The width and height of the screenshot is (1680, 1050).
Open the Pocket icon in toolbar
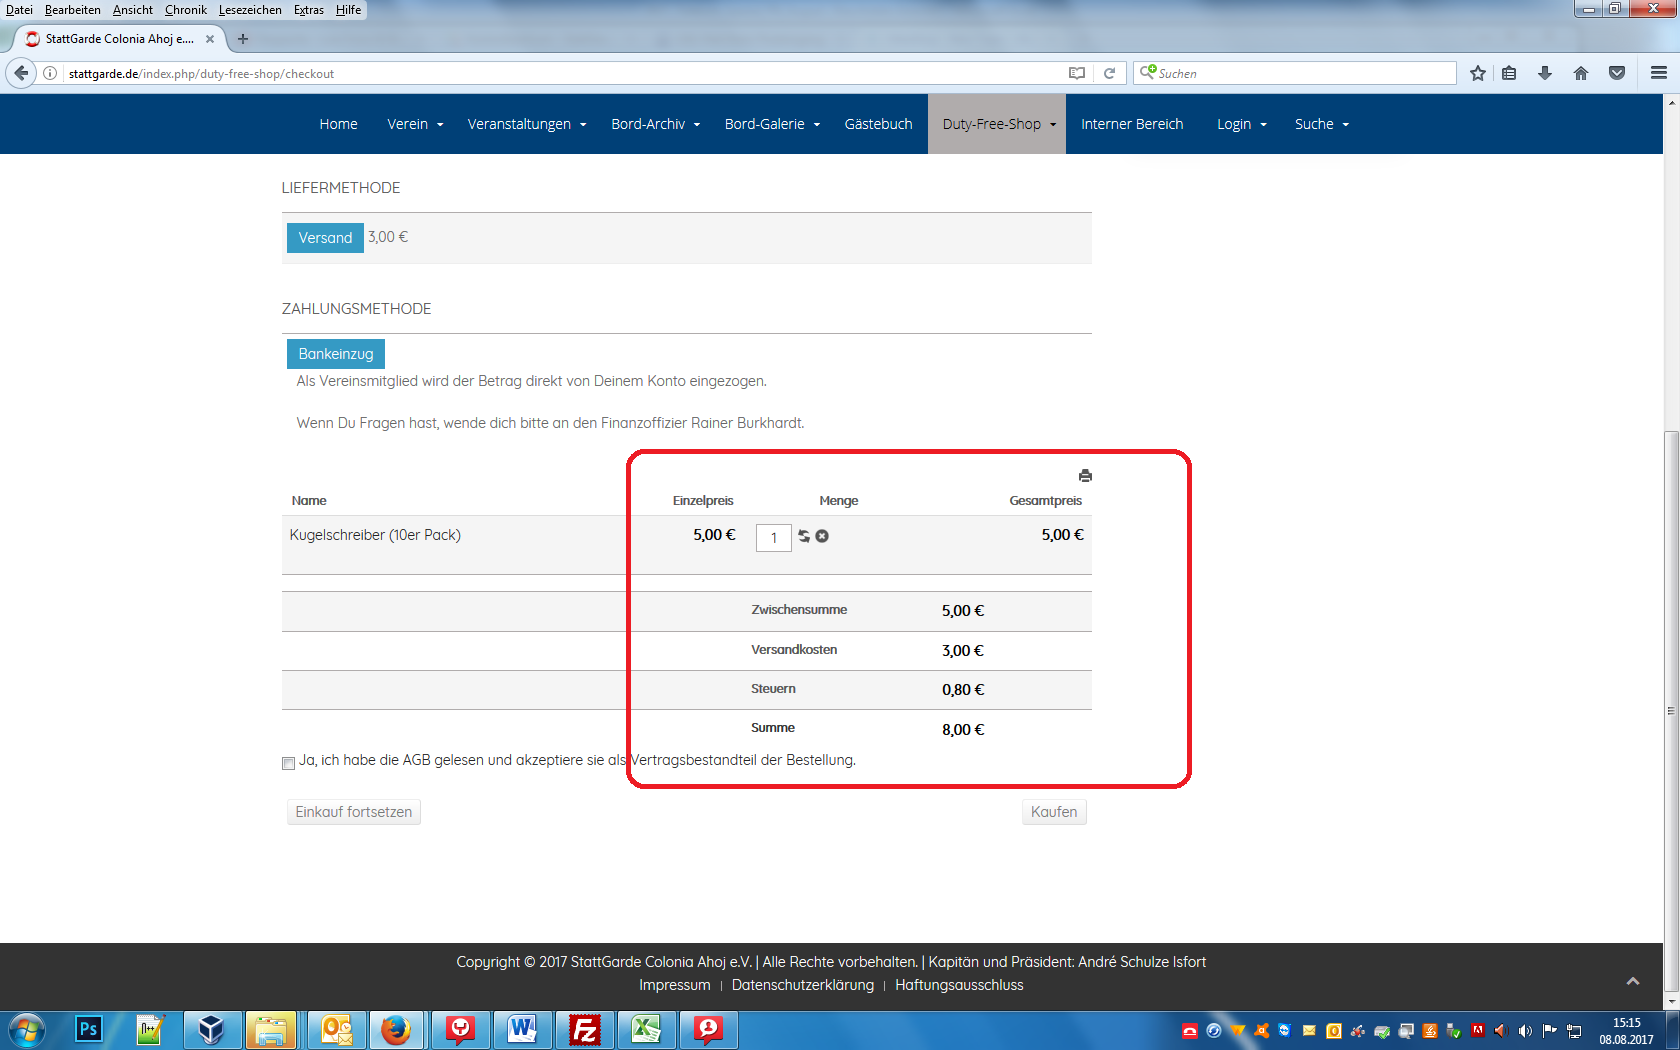(1617, 73)
